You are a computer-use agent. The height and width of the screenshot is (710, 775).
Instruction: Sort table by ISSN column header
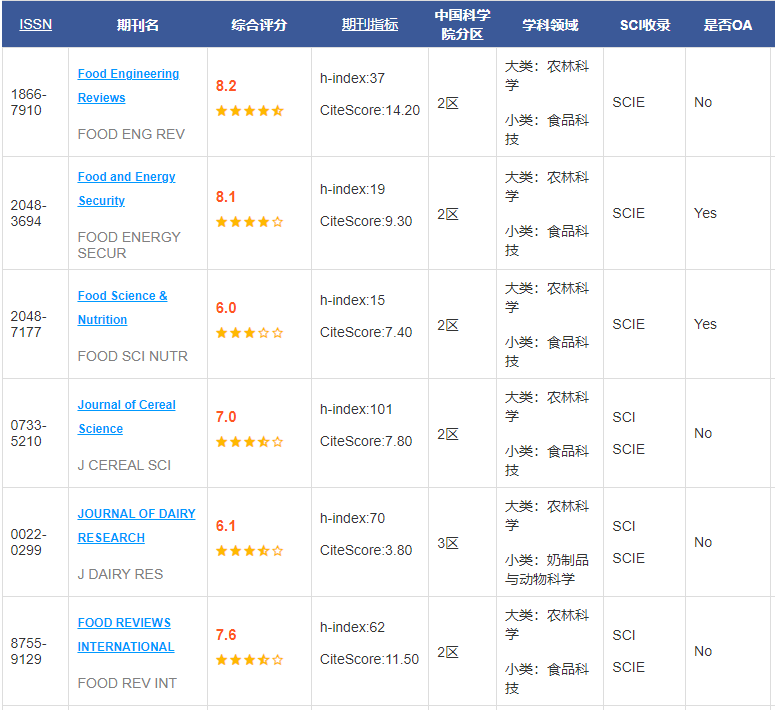click(x=35, y=24)
